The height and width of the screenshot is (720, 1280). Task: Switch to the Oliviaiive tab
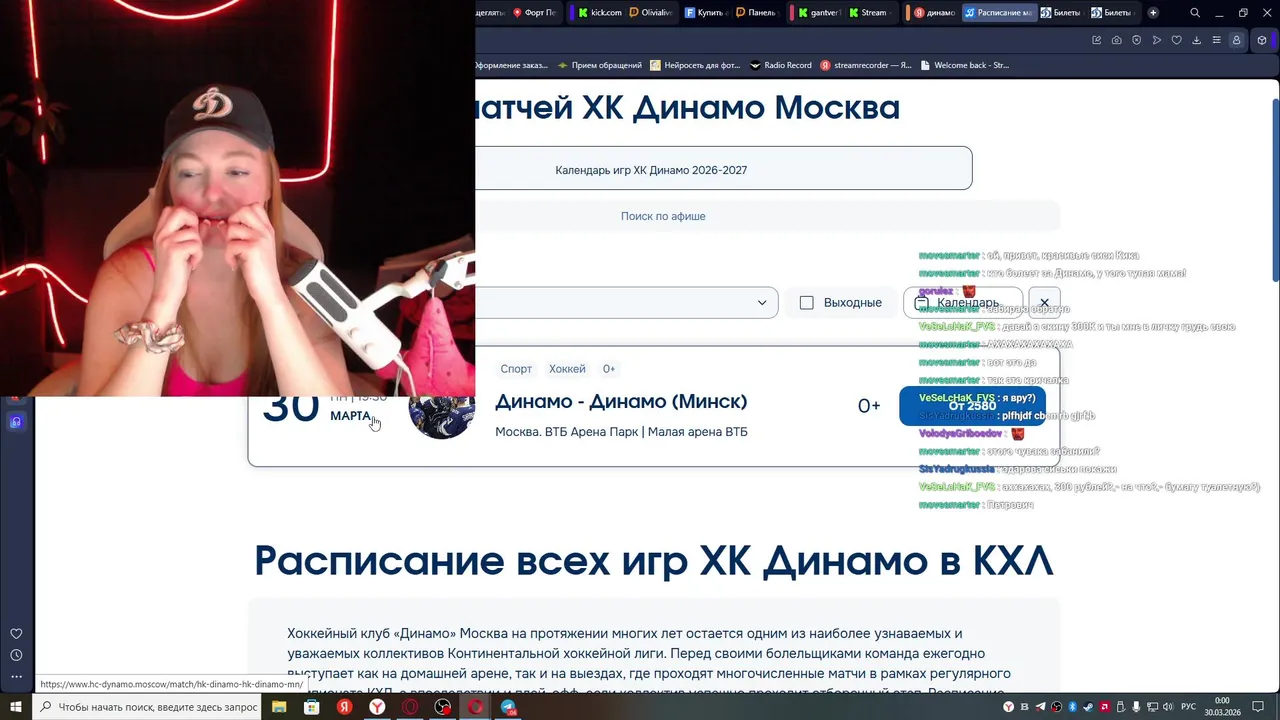pyautogui.click(x=651, y=13)
